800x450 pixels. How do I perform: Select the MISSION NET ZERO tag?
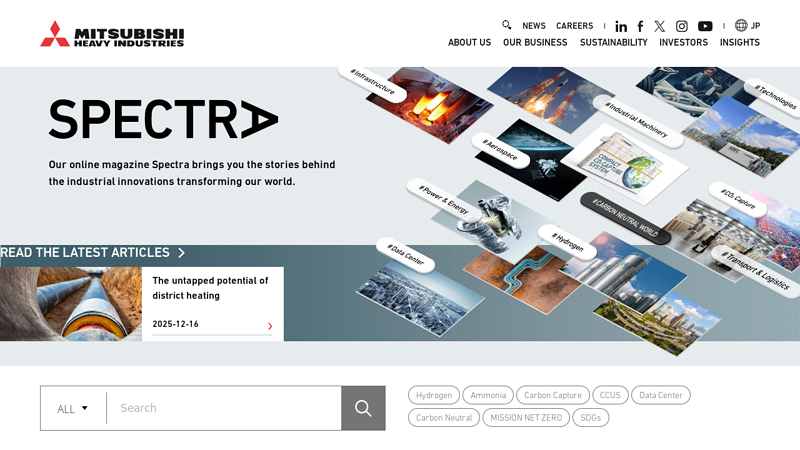[526, 417]
